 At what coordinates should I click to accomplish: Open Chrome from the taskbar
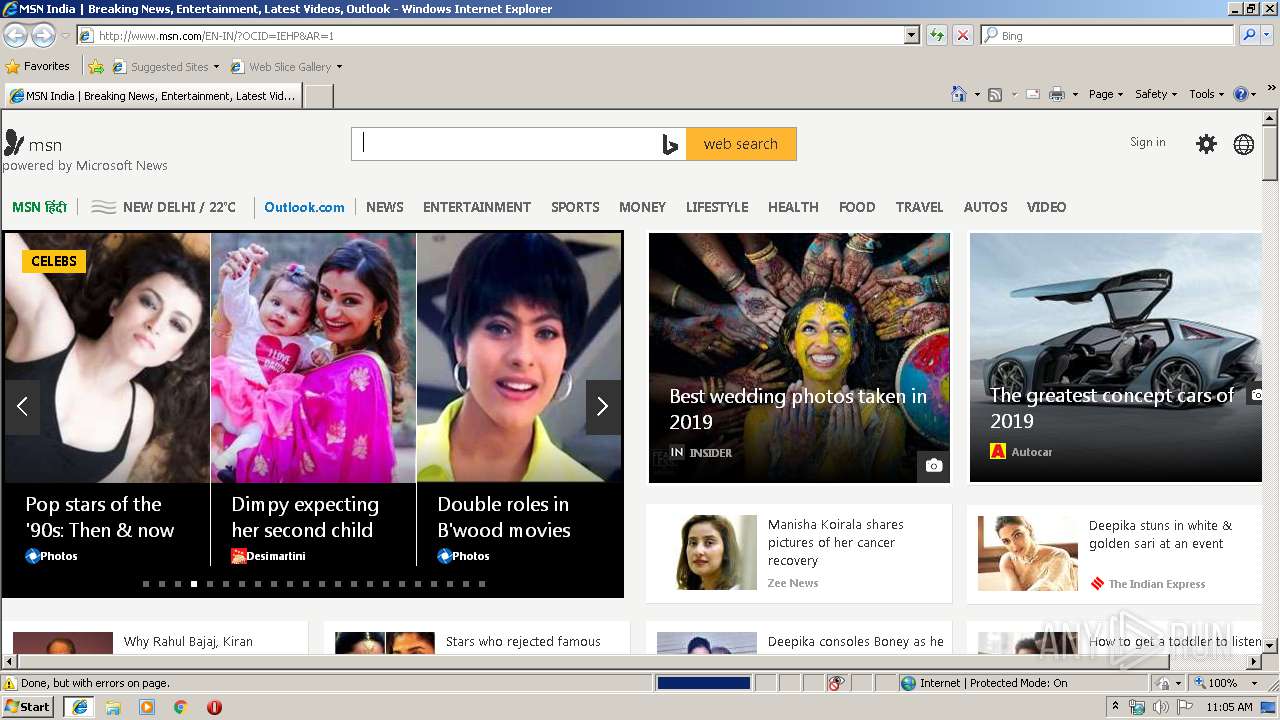[180, 707]
